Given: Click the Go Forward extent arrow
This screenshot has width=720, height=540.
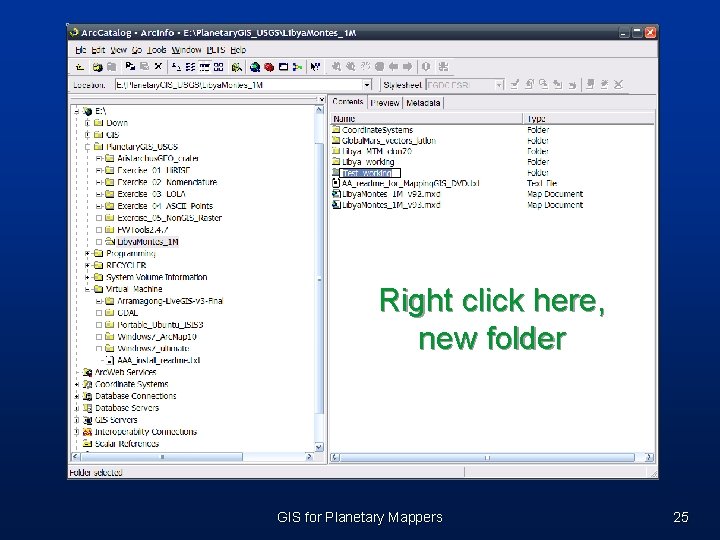Looking at the screenshot, I should (x=408, y=67).
